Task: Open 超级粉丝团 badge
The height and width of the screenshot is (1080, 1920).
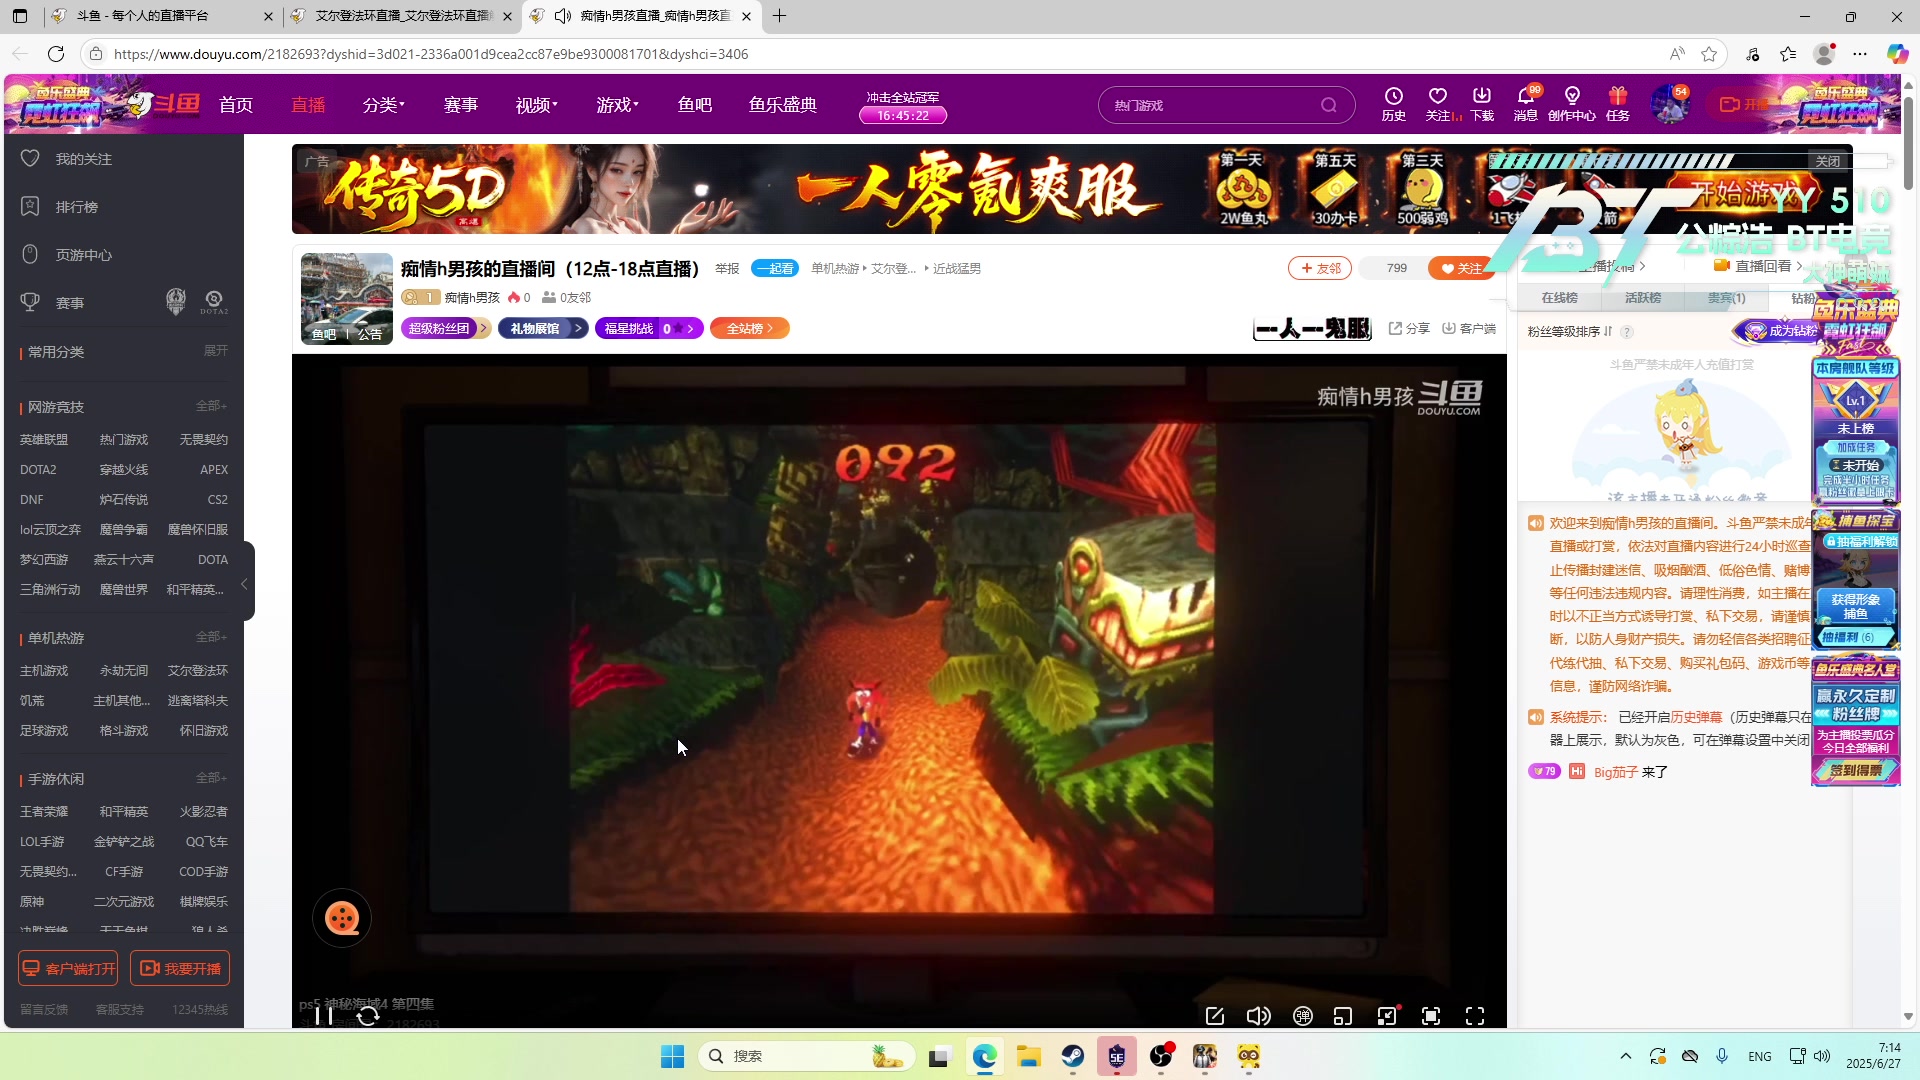Action: pyautogui.click(x=446, y=328)
